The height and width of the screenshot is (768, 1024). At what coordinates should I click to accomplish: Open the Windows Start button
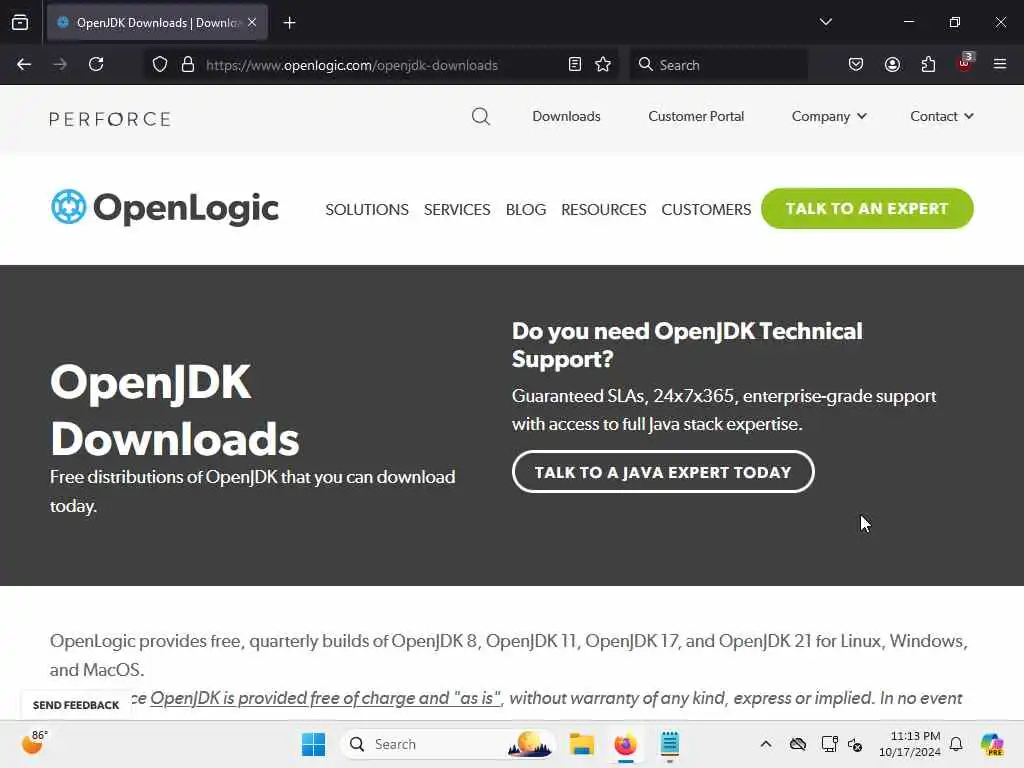(313, 744)
